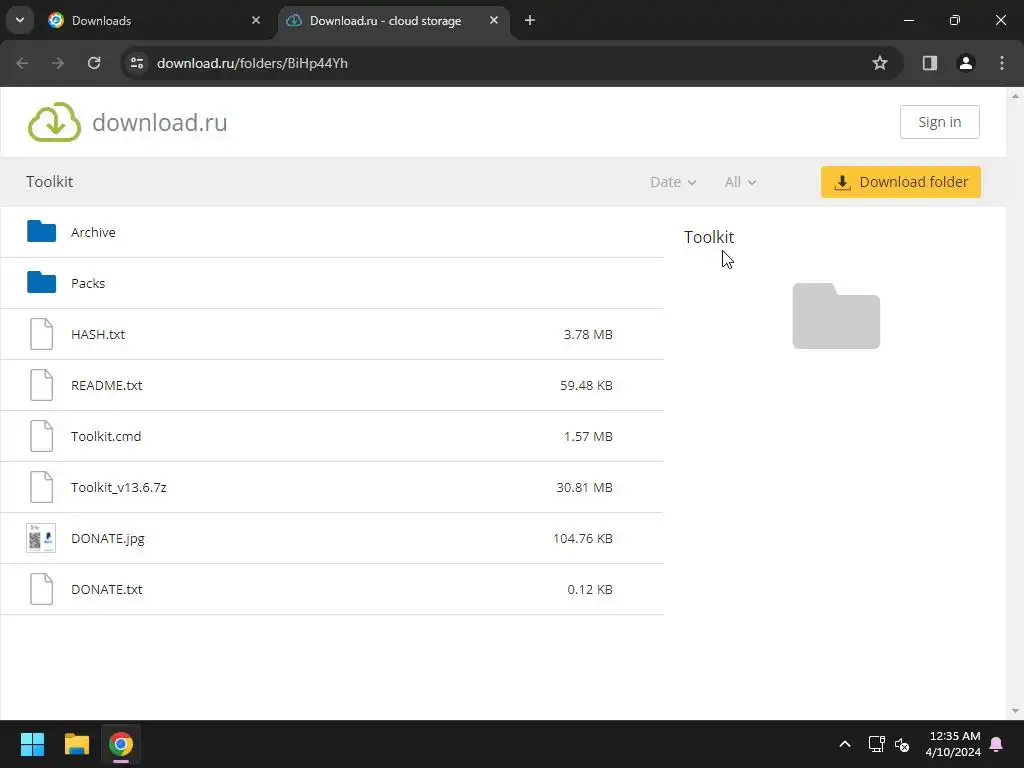The width and height of the screenshot is (1024, 768).
Task: Select the Toolkit_v13.6.7z file name
Action: coord(119,487)
